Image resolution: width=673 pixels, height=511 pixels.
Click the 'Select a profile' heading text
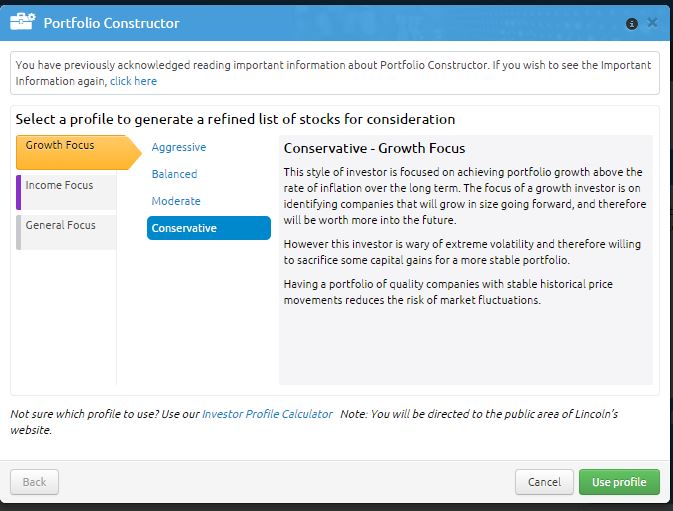click(x=235, y=119)
